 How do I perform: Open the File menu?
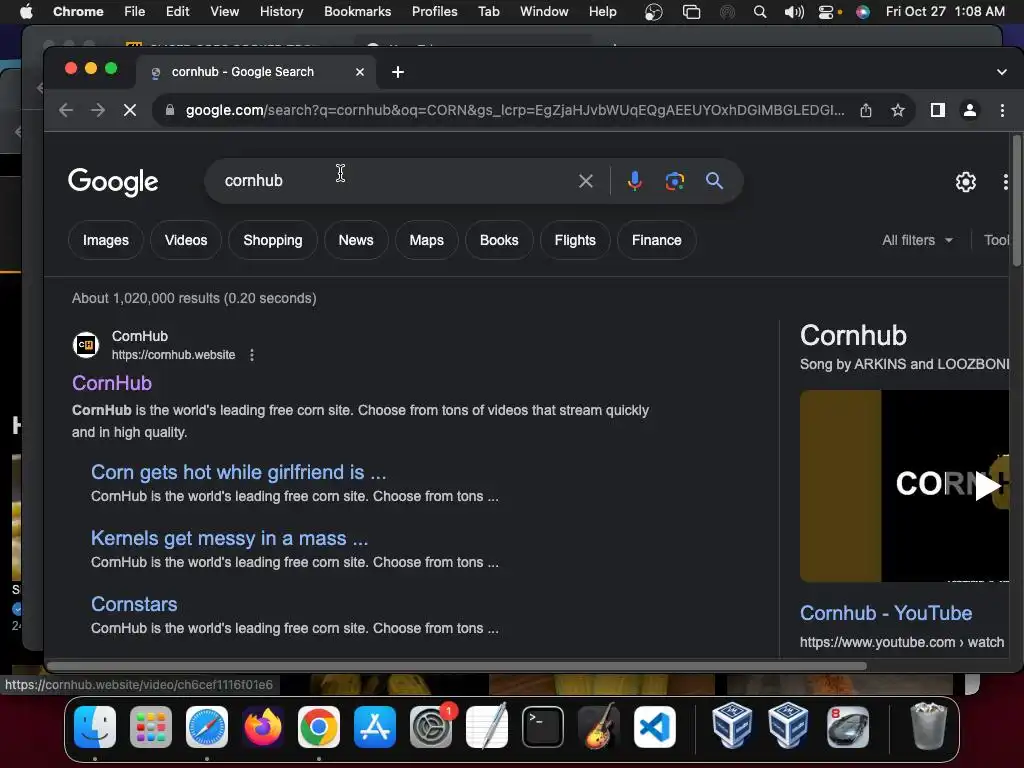[135, 12]
